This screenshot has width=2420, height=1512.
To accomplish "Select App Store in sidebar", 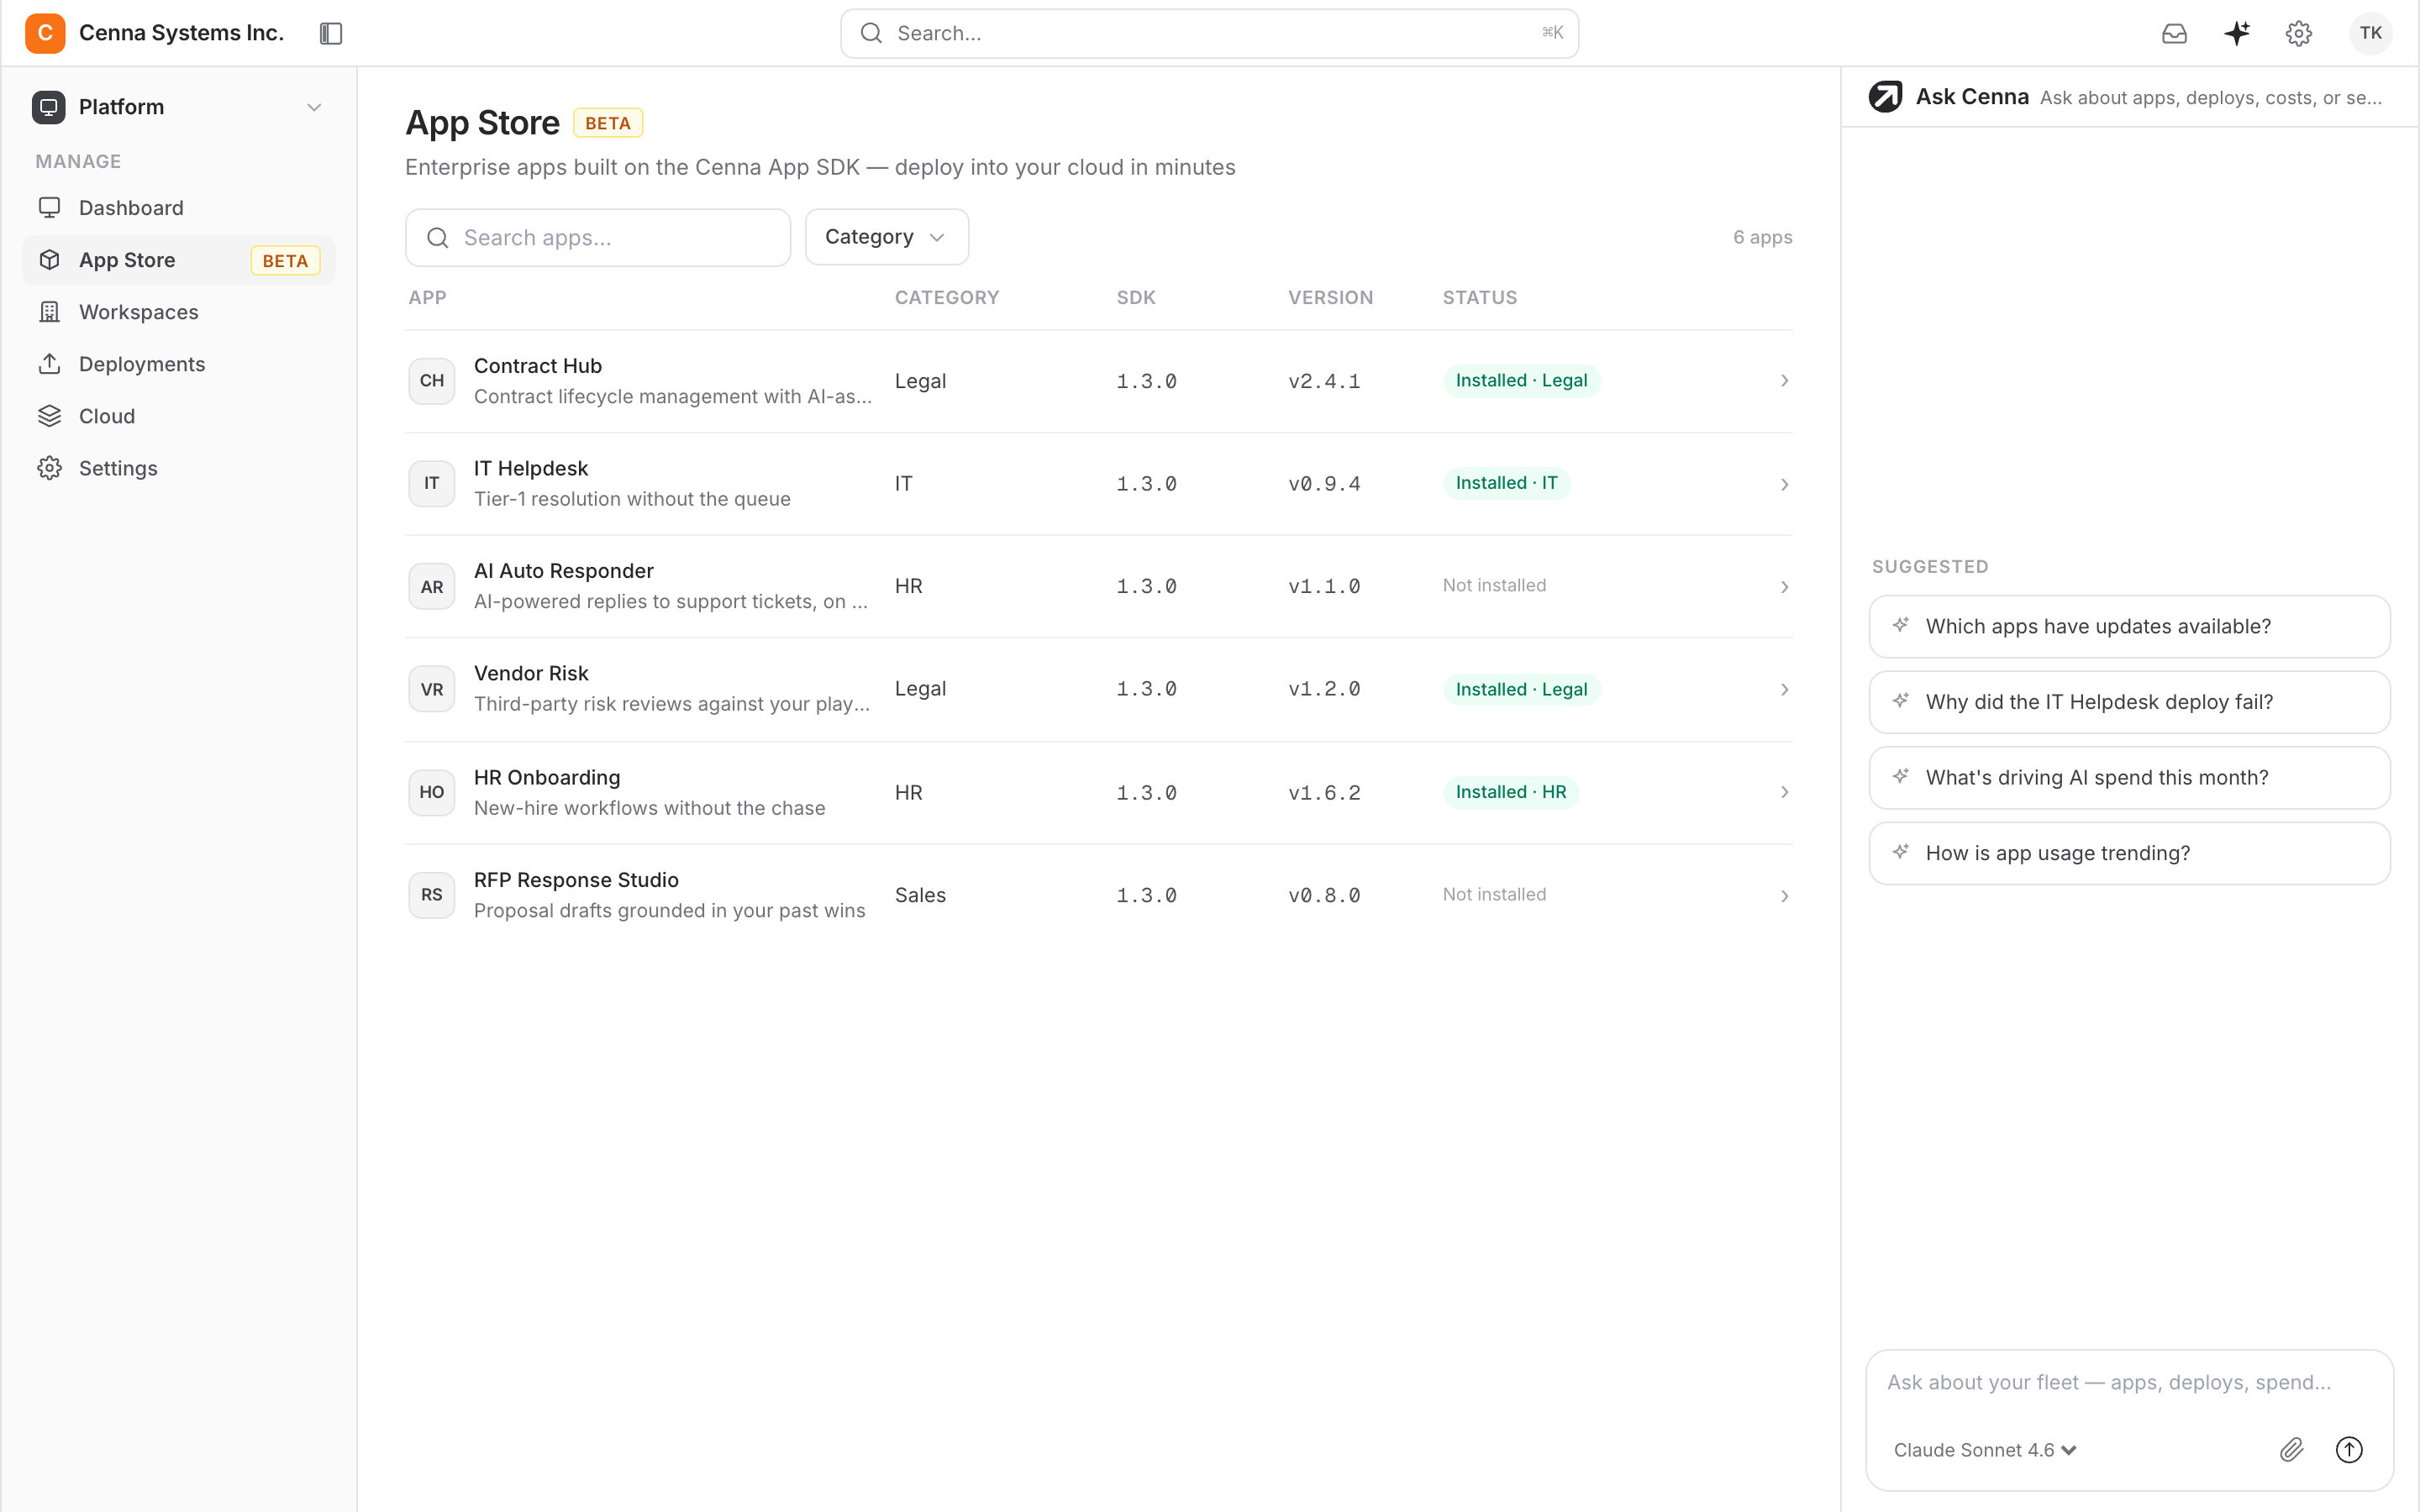I will click(x=179, y=260).
